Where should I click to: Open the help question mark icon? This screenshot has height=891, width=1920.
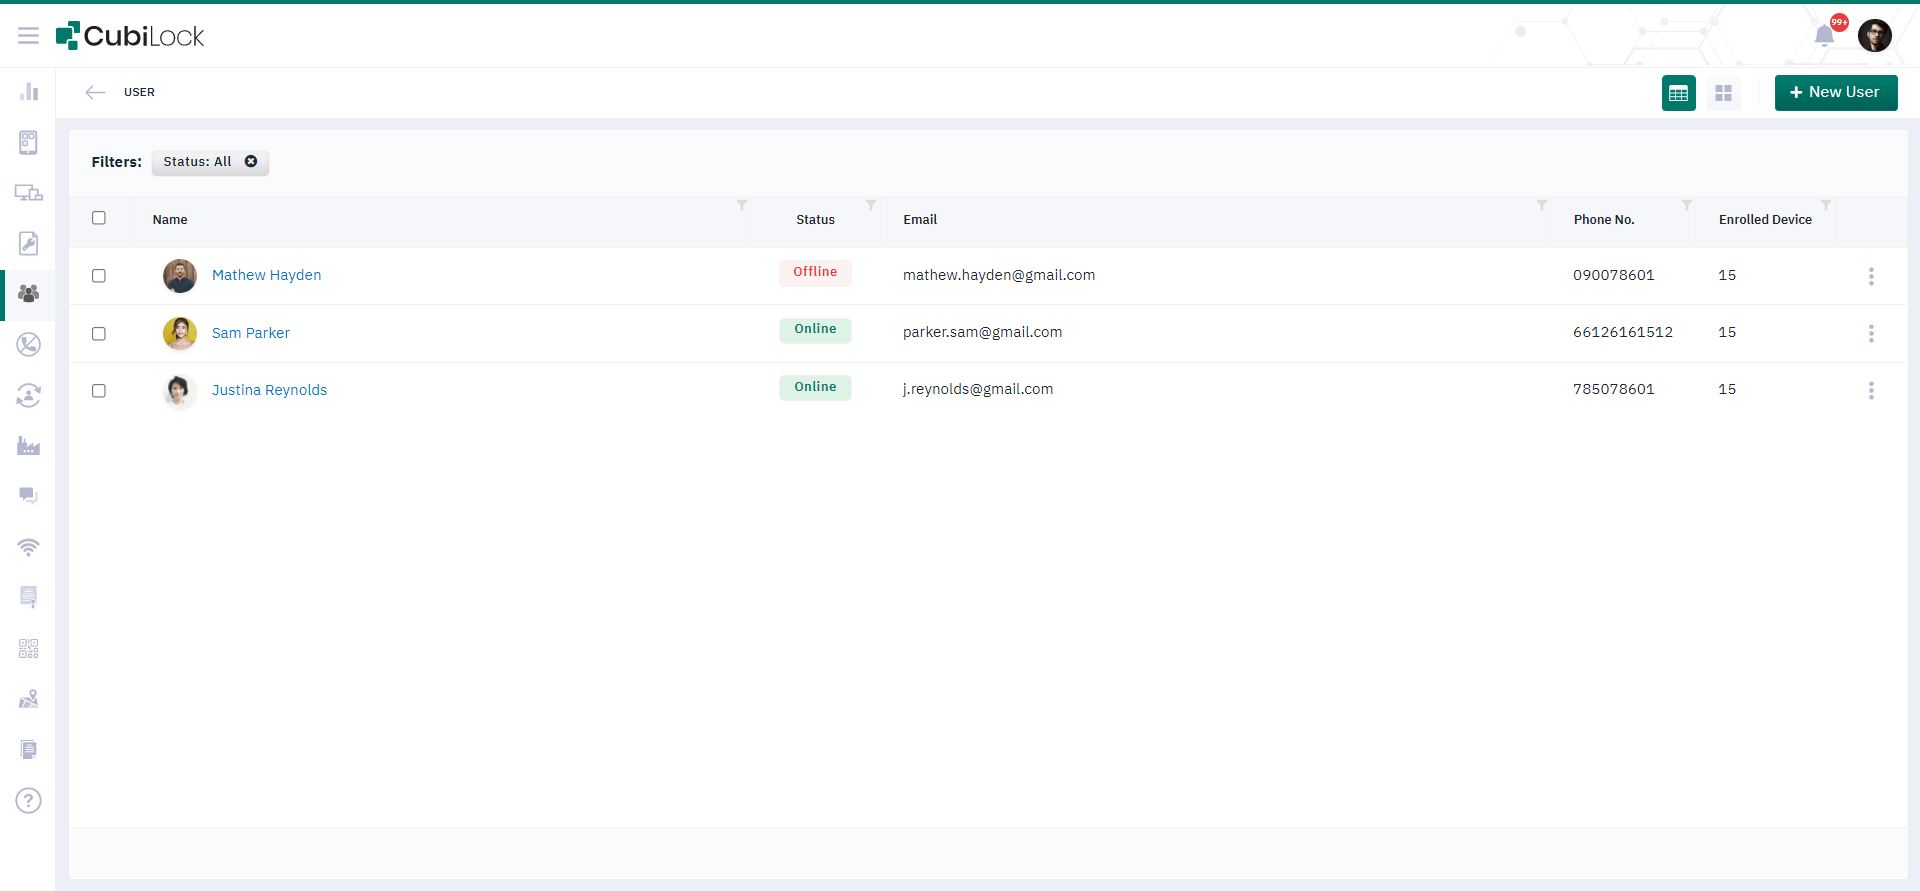tap(28, 800)
